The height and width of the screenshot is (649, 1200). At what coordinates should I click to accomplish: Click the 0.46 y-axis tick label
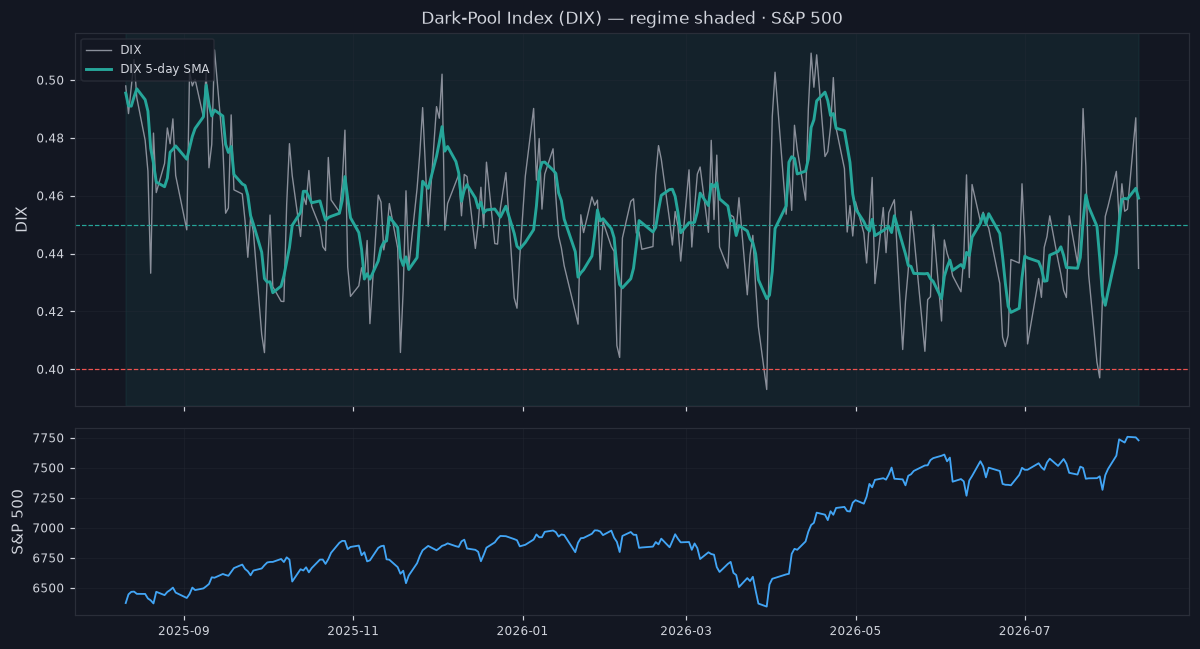[x=52, y=196]
